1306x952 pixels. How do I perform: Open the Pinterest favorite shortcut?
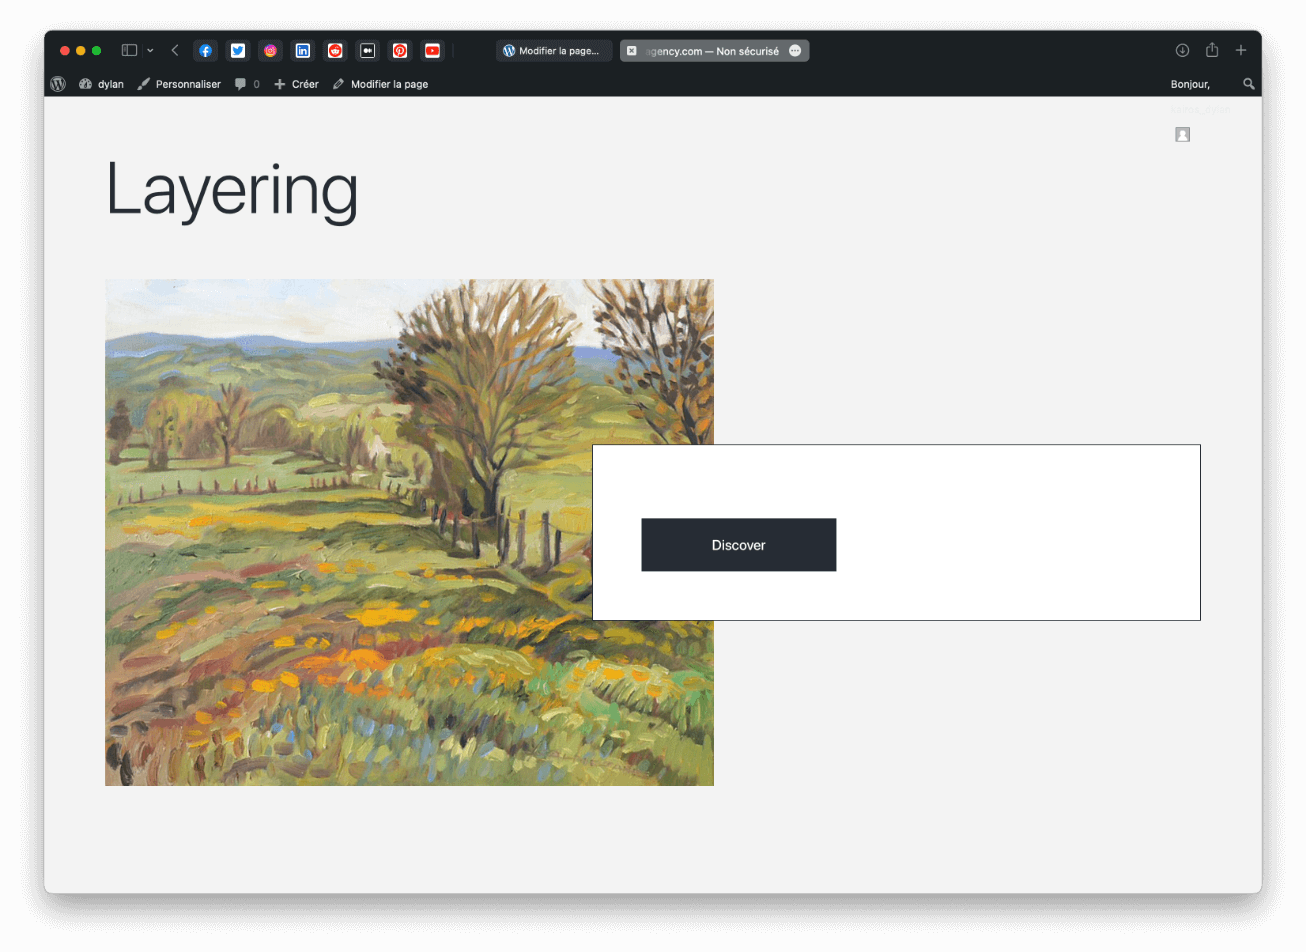tap(400, 50)
